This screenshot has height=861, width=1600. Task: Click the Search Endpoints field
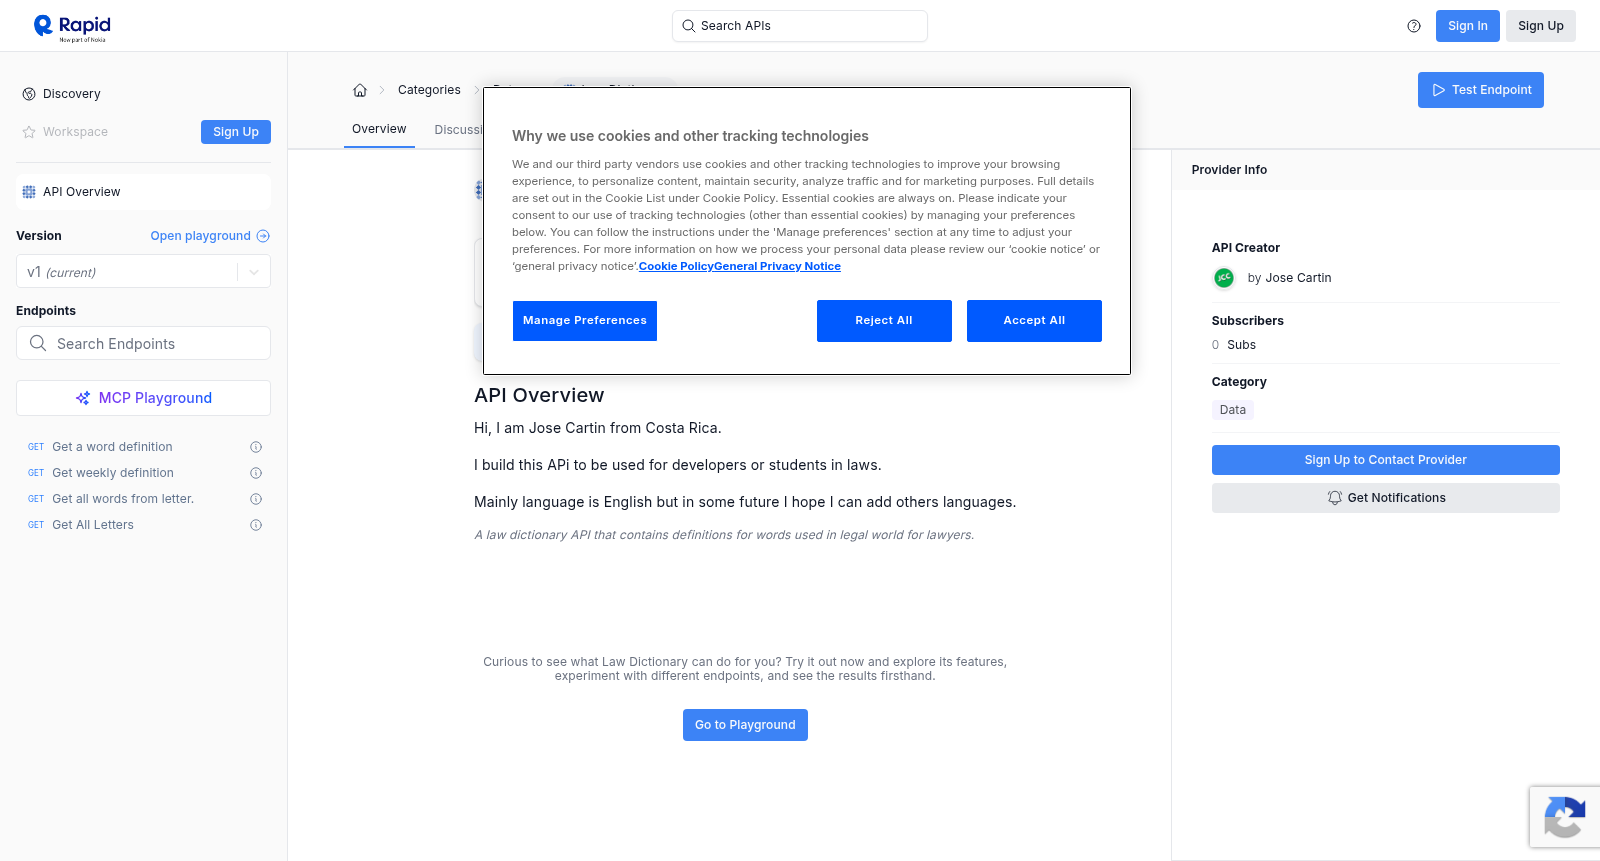pyautogui.click(x=143, y=343)
